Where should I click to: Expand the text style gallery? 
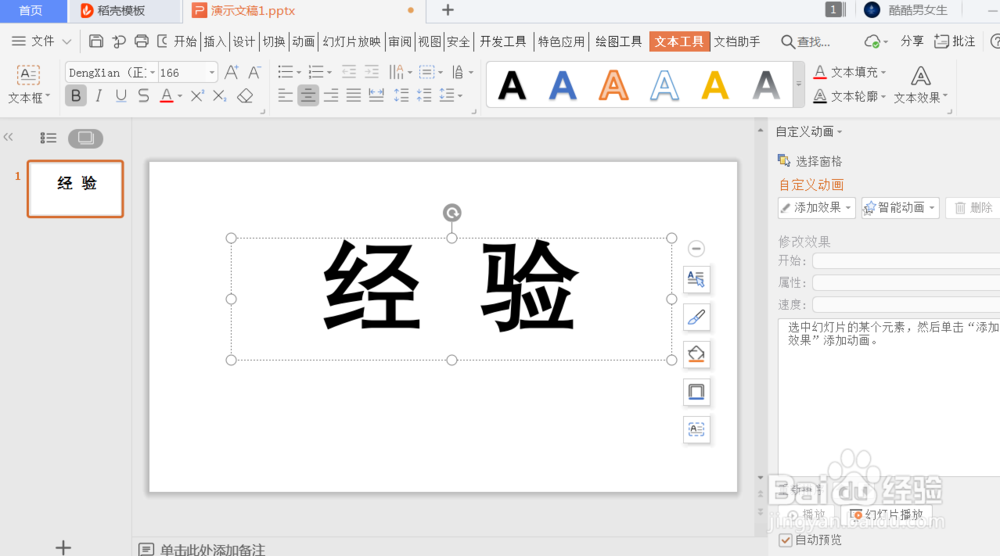point(798,84)
